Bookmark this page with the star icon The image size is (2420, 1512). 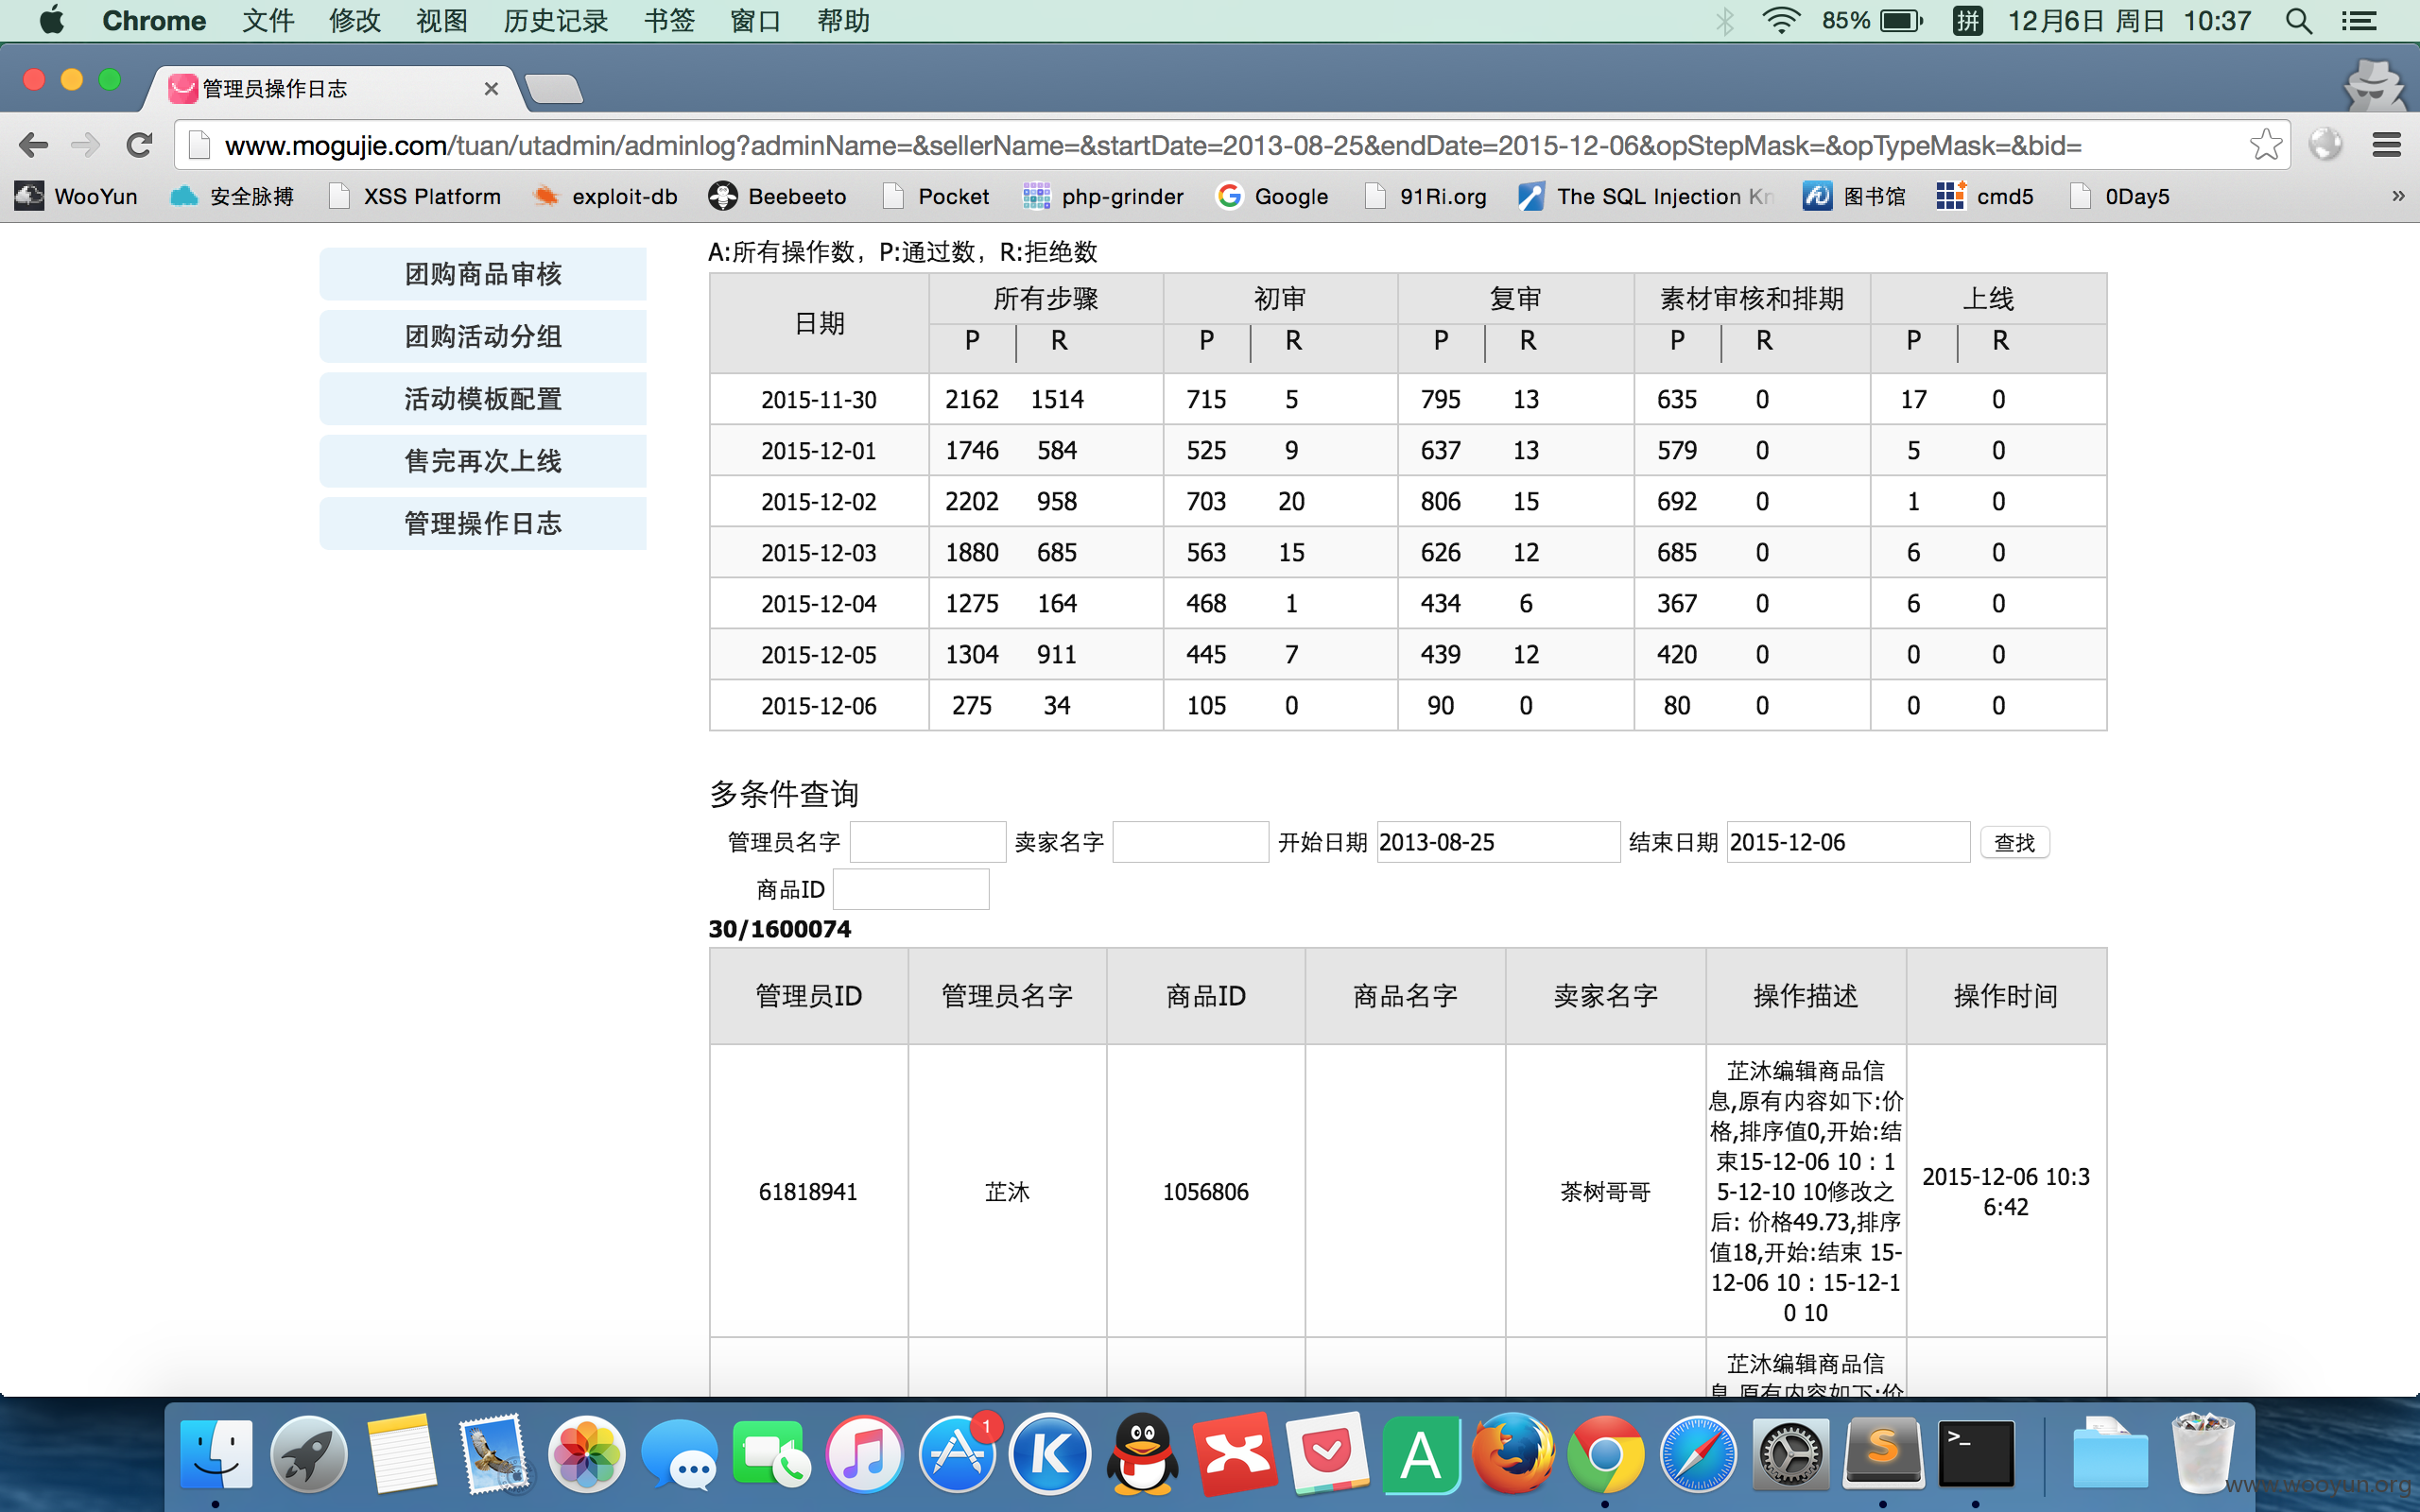(x=2265, y=146)
